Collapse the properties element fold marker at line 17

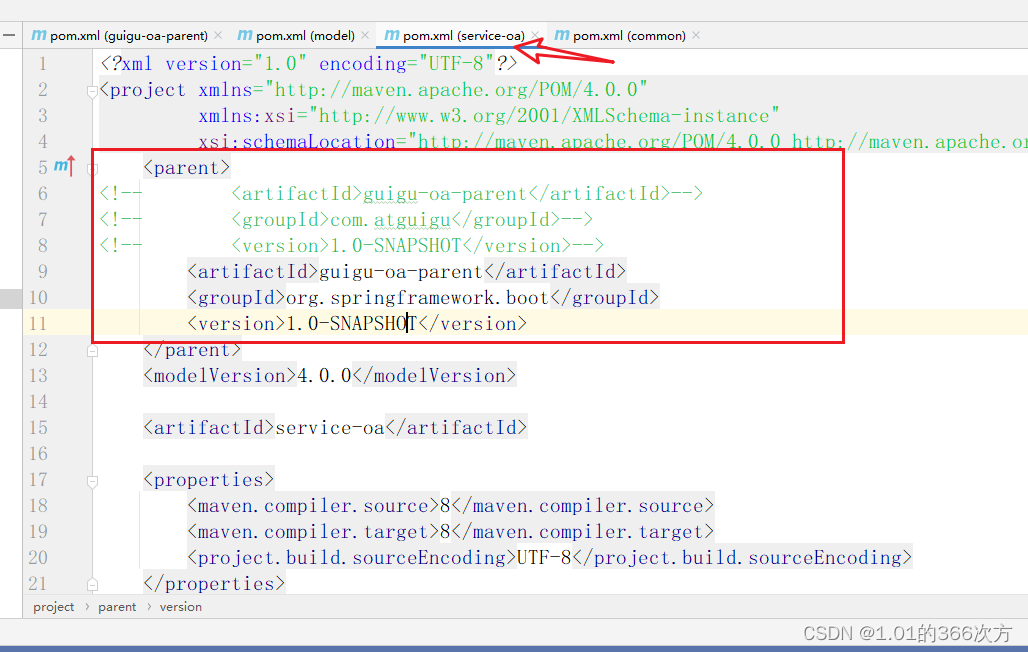(92, 480)
